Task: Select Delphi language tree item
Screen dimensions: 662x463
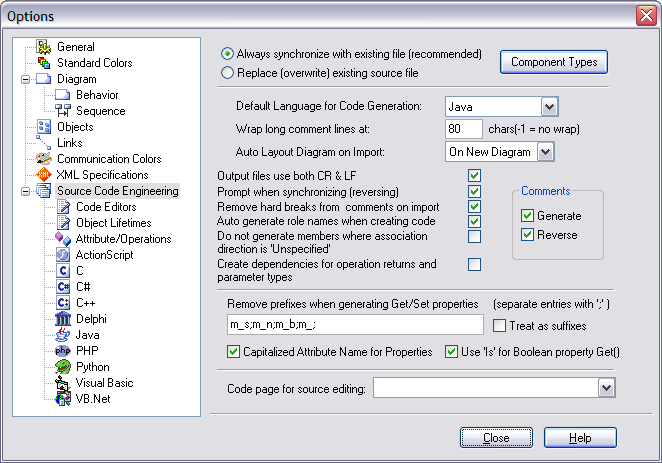Action: click(91, 319)
